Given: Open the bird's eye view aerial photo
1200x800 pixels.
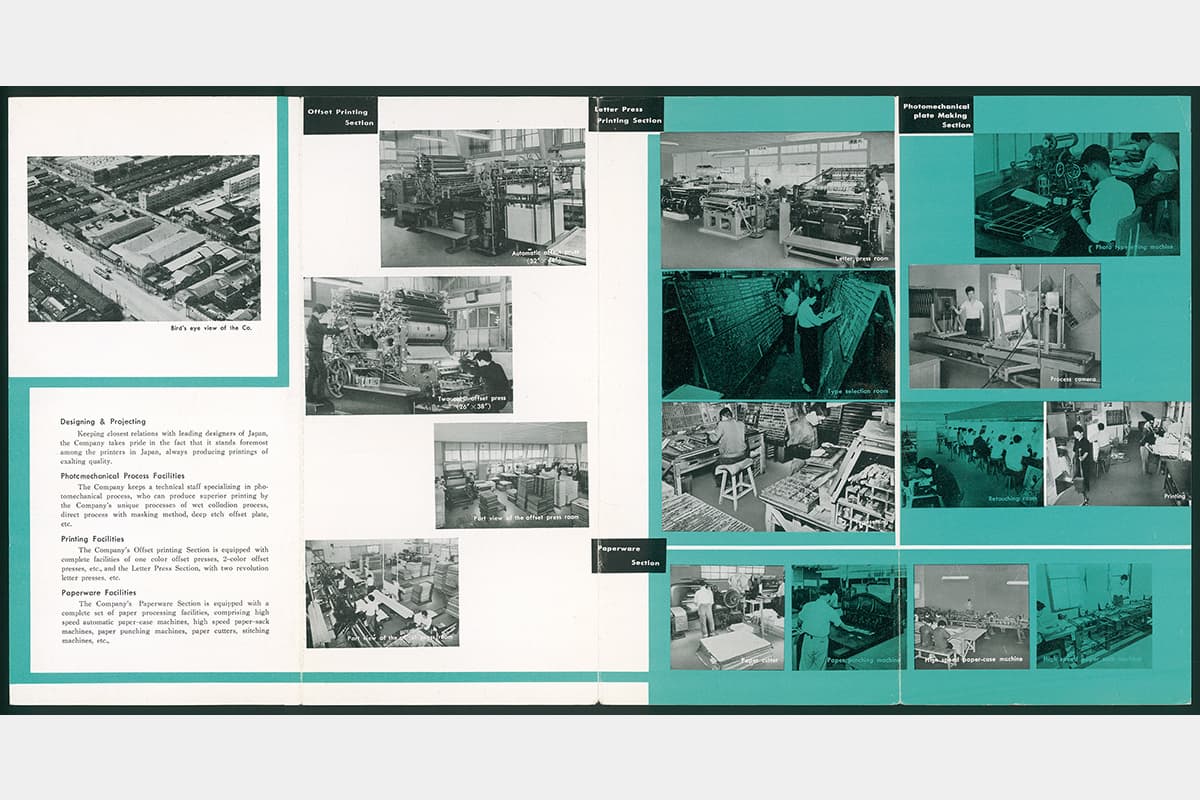Looking at the screenshot, I should (144, 238).
